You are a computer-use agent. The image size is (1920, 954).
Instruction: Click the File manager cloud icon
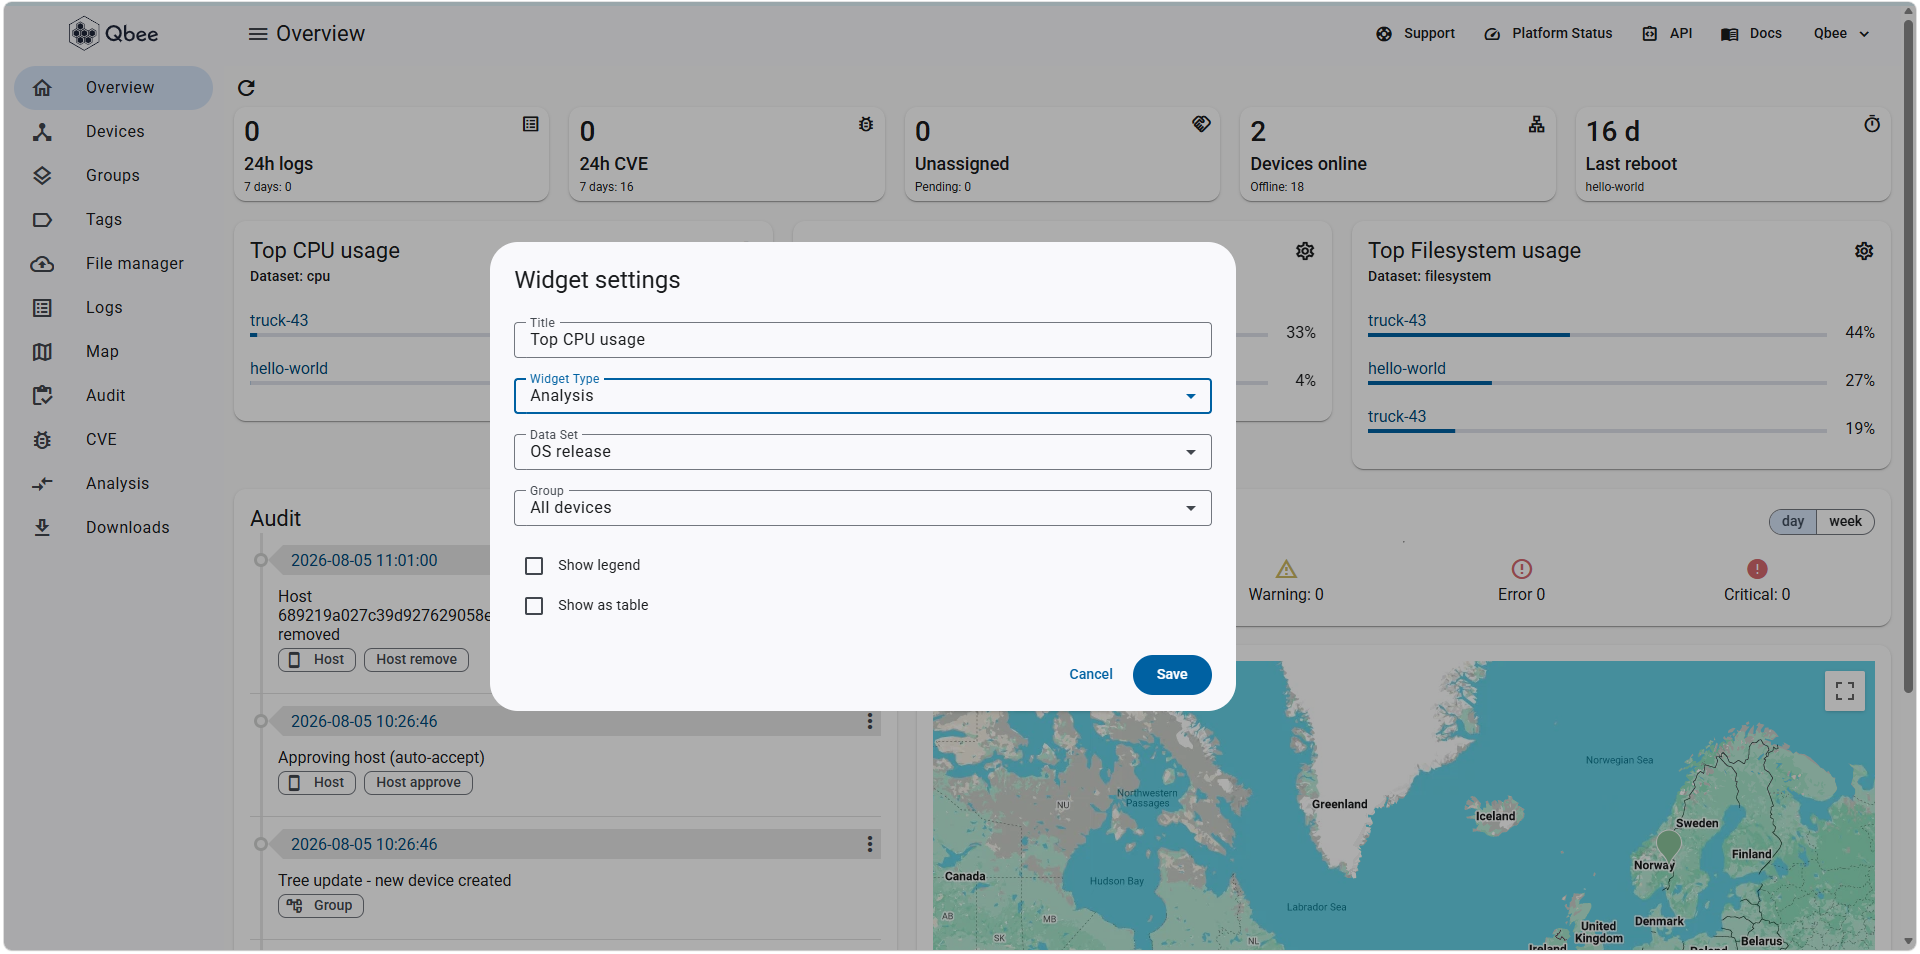(42, 264)
